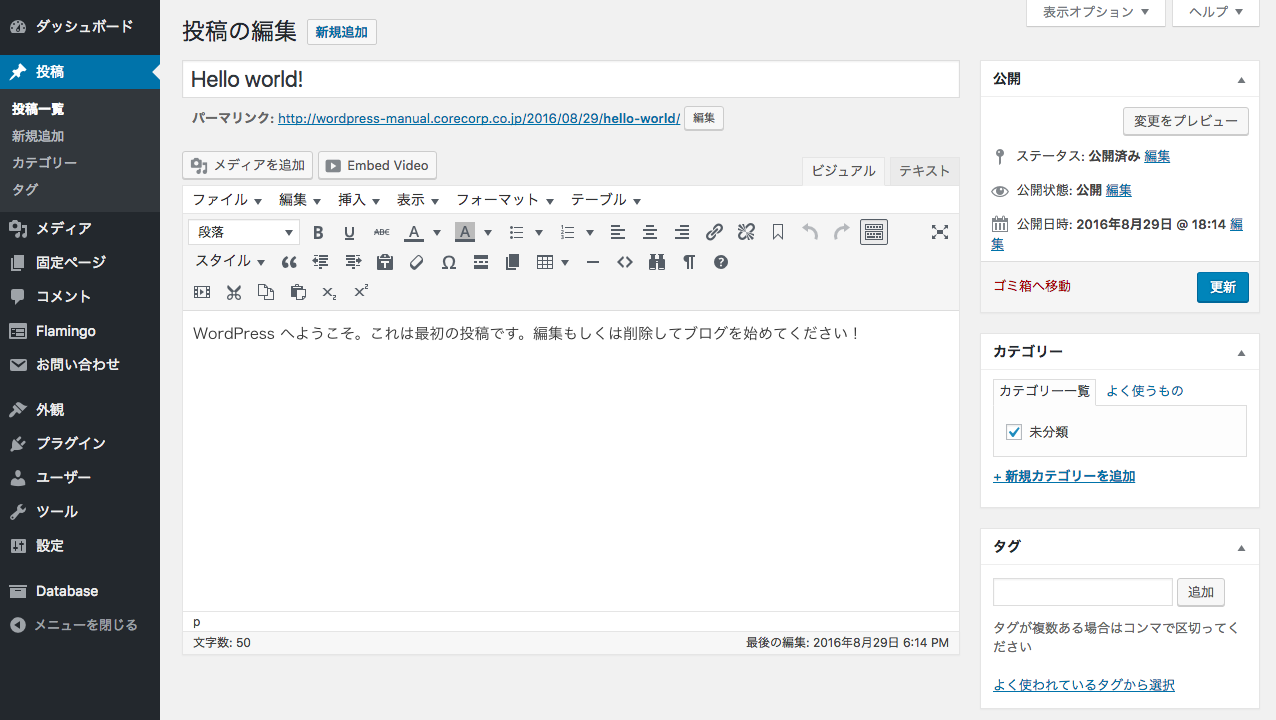Apply superscript formatting
The width and height of the screenshot is (1276, 720).
click(x=361, y=292)
